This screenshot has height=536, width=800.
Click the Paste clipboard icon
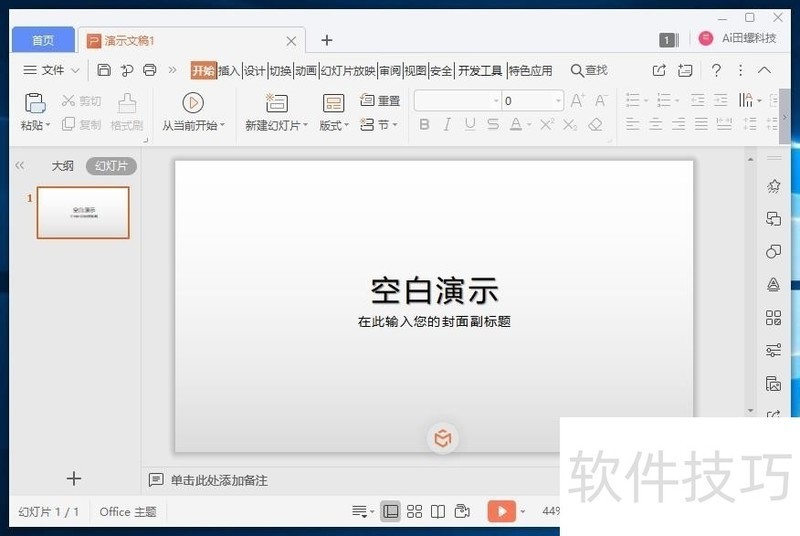[35, 102]
